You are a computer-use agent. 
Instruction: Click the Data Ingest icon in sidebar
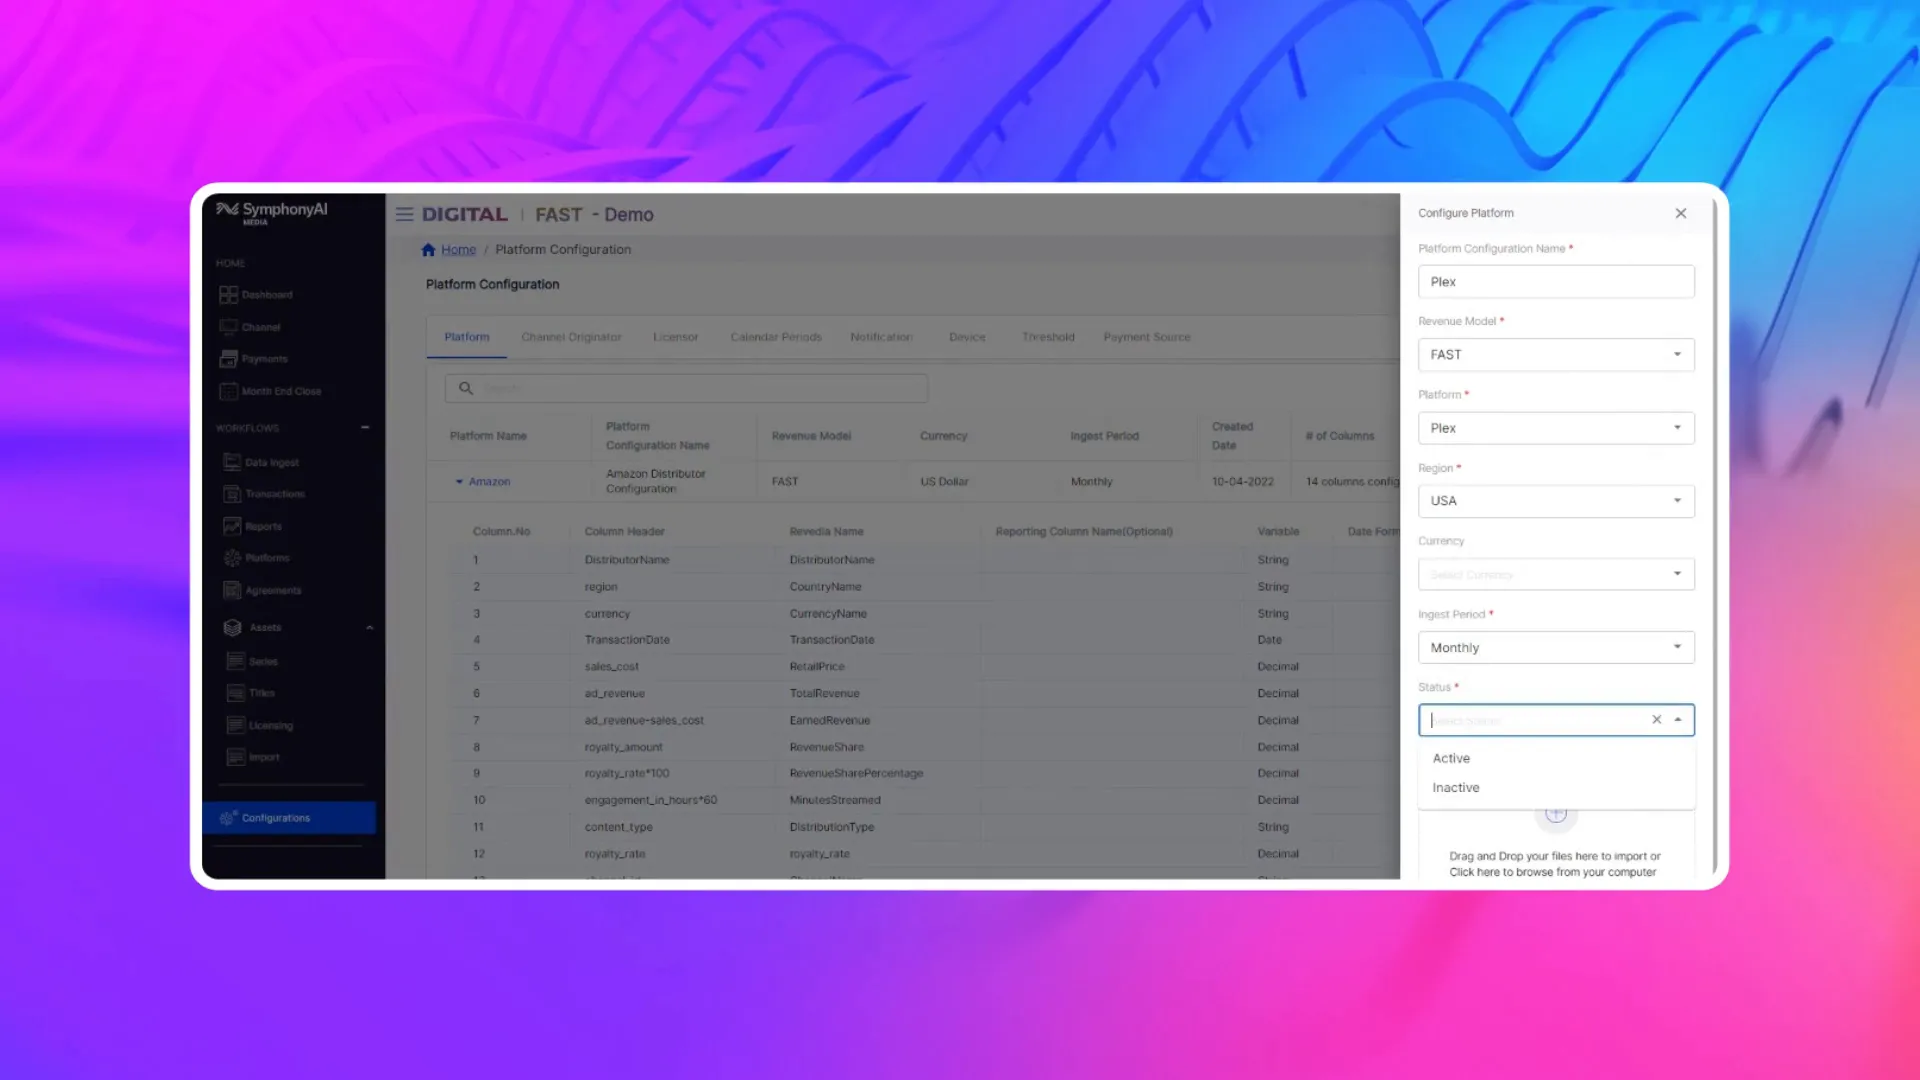pos(232,462)
